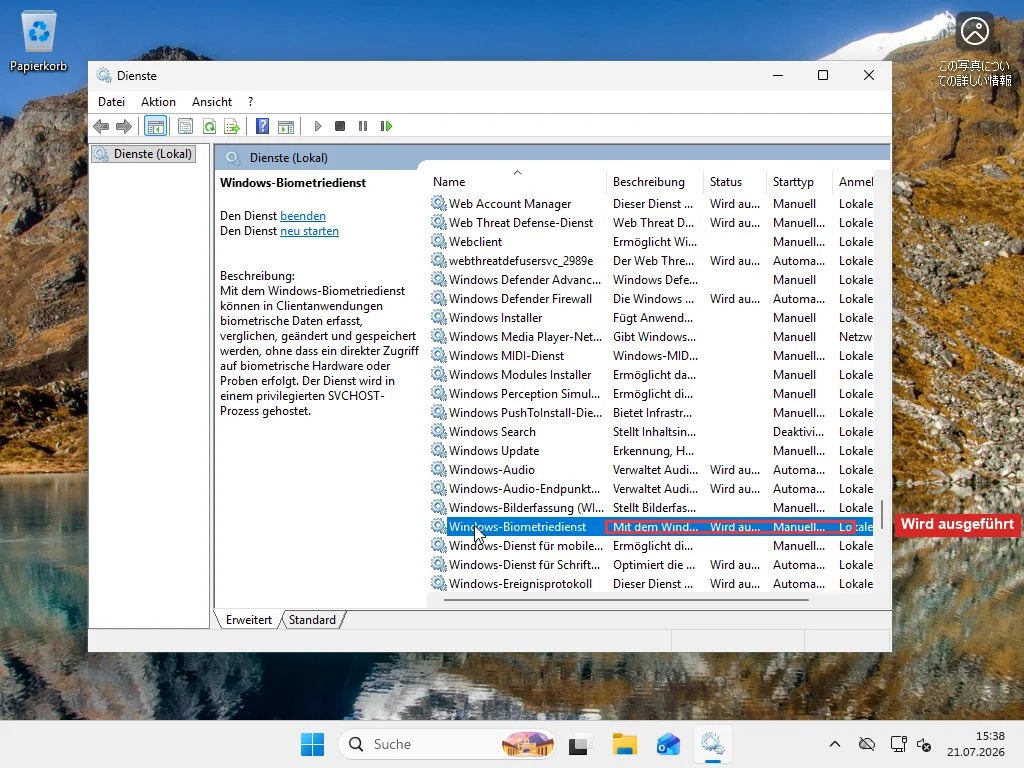Click the horizontal scrollbar of the list
This screenshot has width=1024, height=768.
(626, 599)
